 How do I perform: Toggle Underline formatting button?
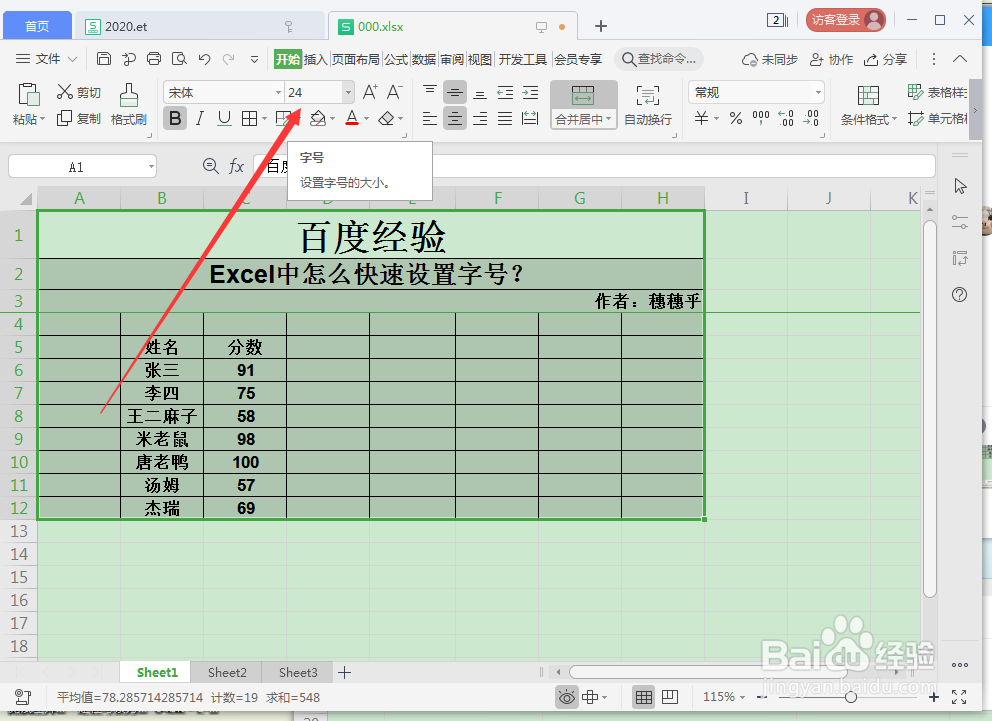[x=224, y=118]
